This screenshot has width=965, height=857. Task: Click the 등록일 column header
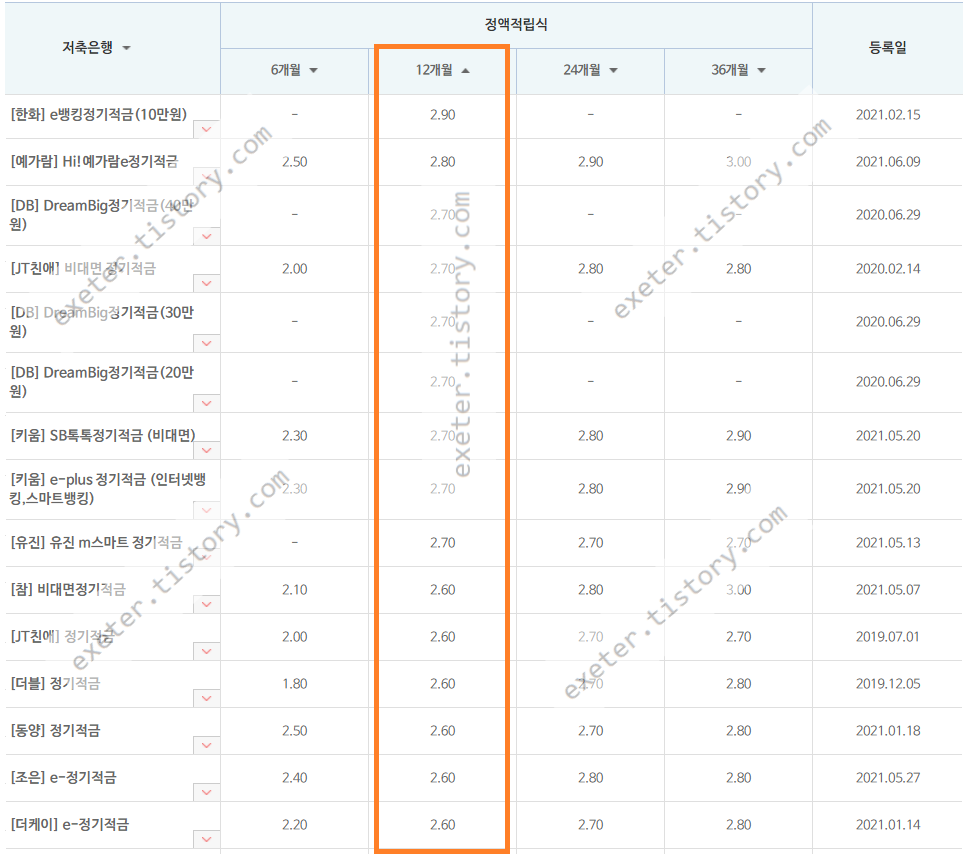(887, 48)
